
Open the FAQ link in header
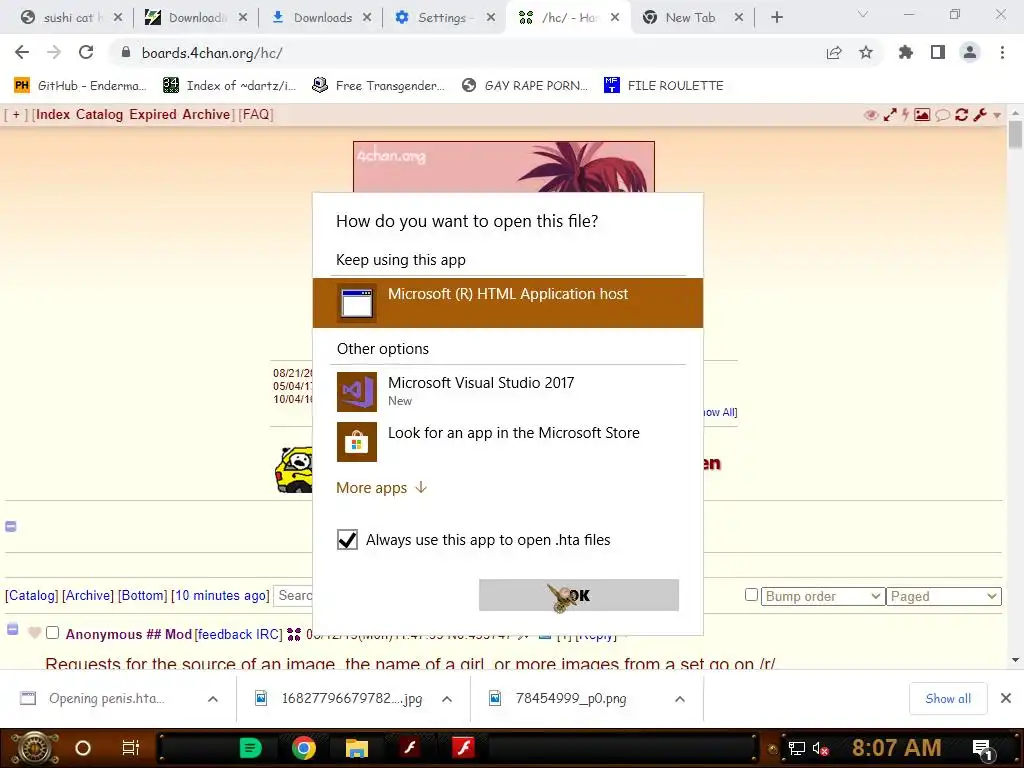(x=255, y=114)
